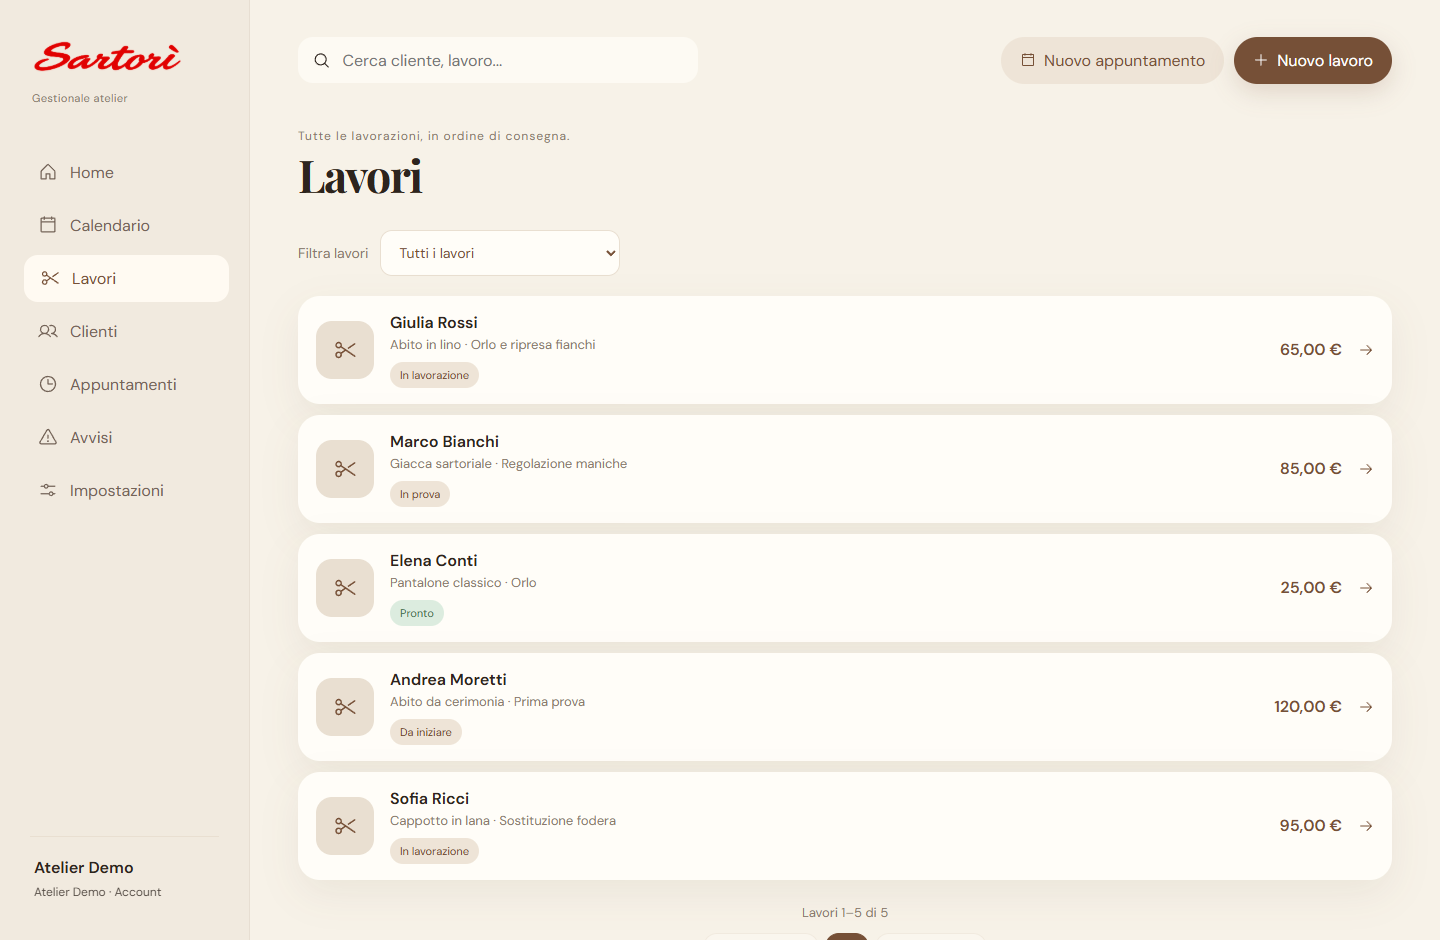The height and width of the screenshot is (940, 1440).
Task: Click the Home house icon in sidebar
Action: click(x=48, y=172)
